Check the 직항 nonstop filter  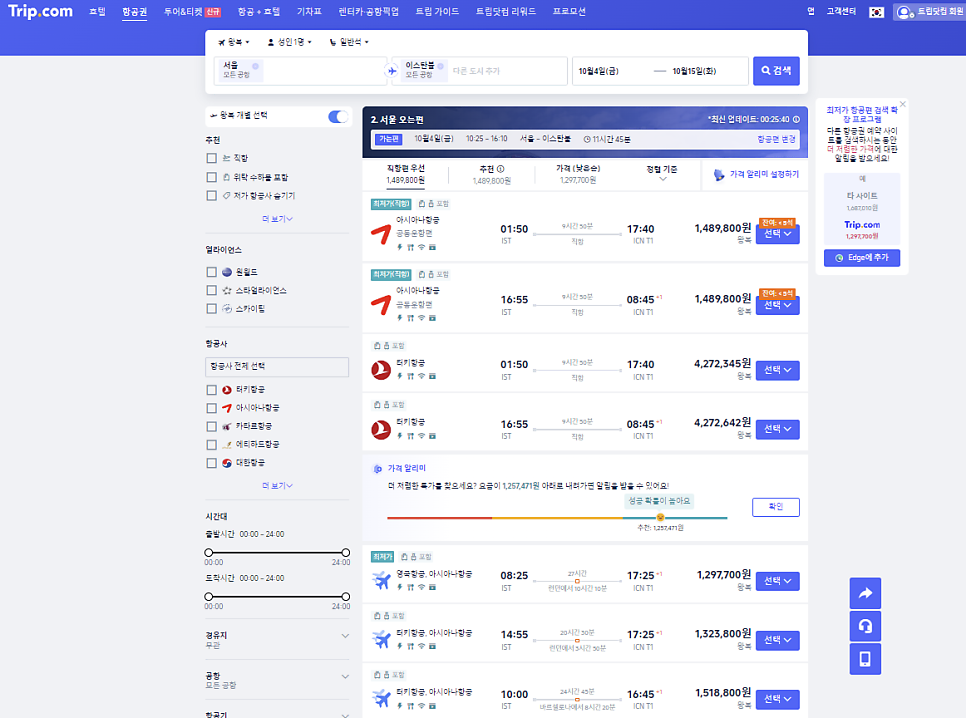211,158
